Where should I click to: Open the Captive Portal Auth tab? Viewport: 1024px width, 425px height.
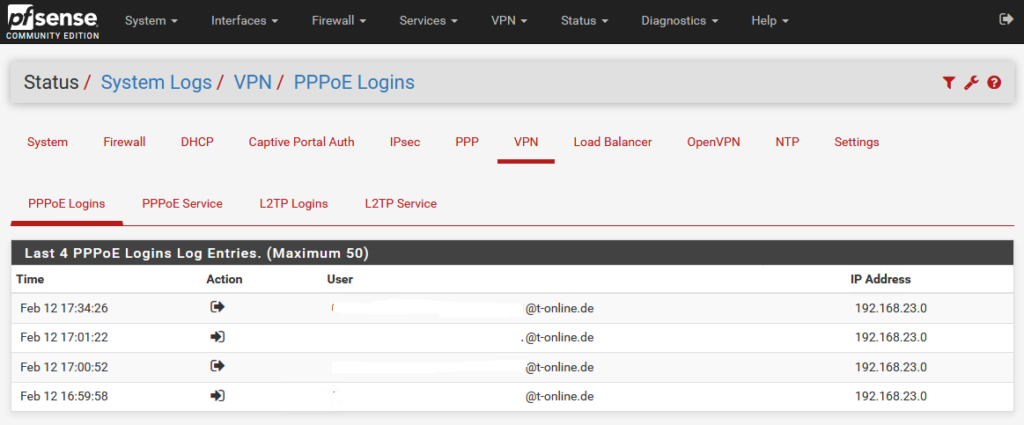click(x=301, y=142)
